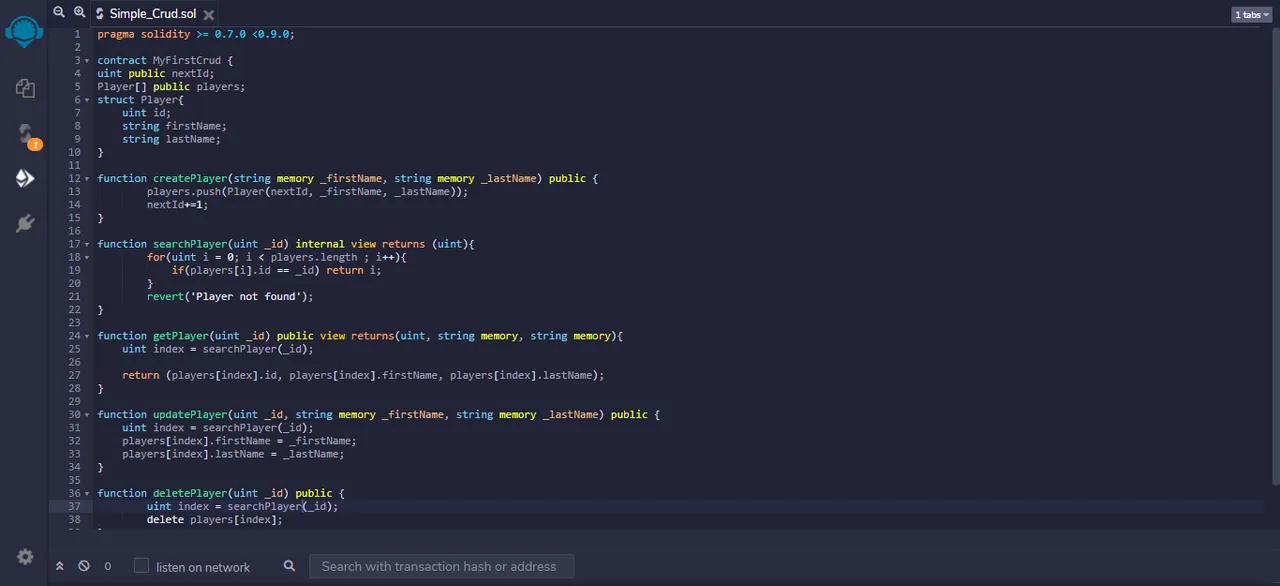Viewport: 1280px width, 586px height.
Task: Collapse the contract MyFirstCrud fold arrow
Action: pos(88,61)
